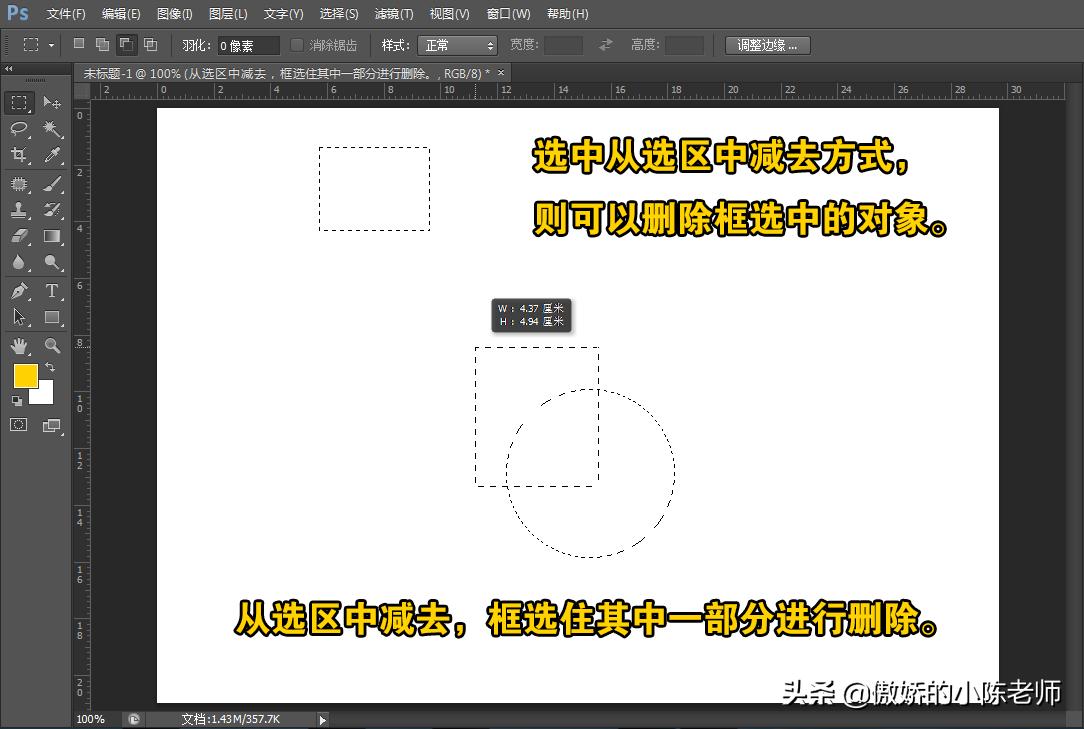Select the Move tool
The width and height of the screenshot is (1084, 729).
click(52, 102)
